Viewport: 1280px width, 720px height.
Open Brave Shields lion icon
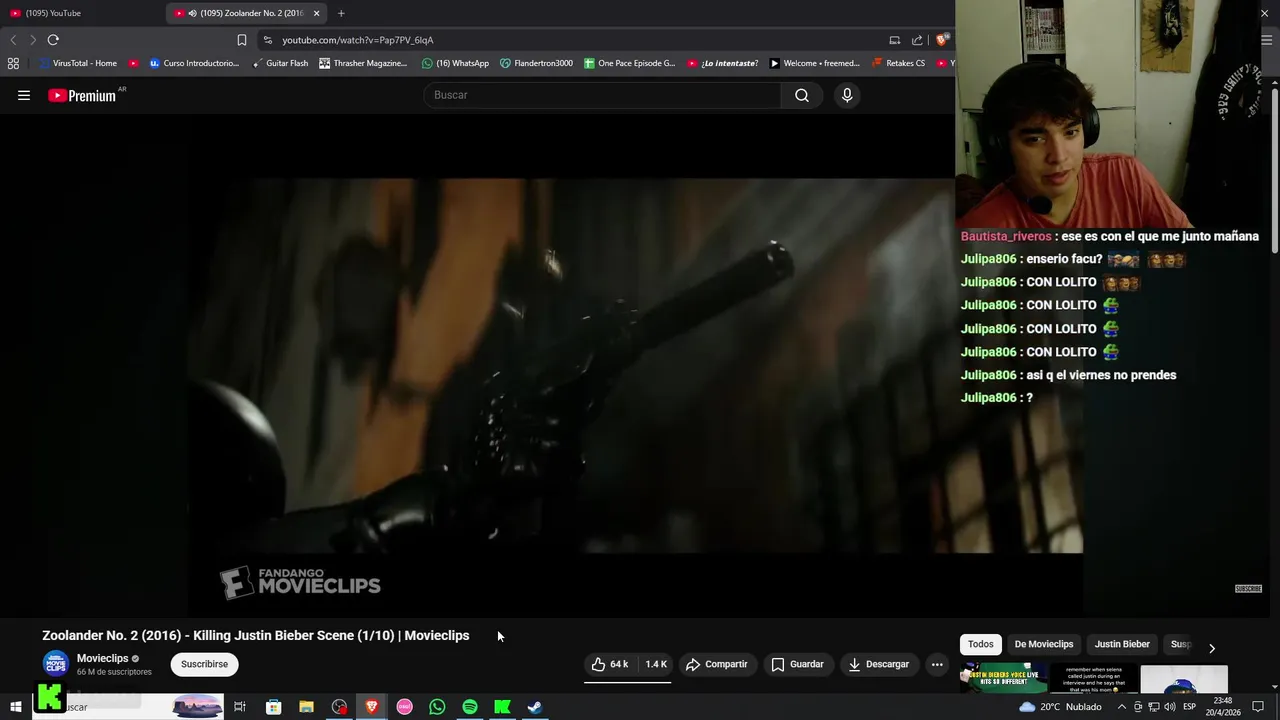pyautogui.click(x=941, y=40)
